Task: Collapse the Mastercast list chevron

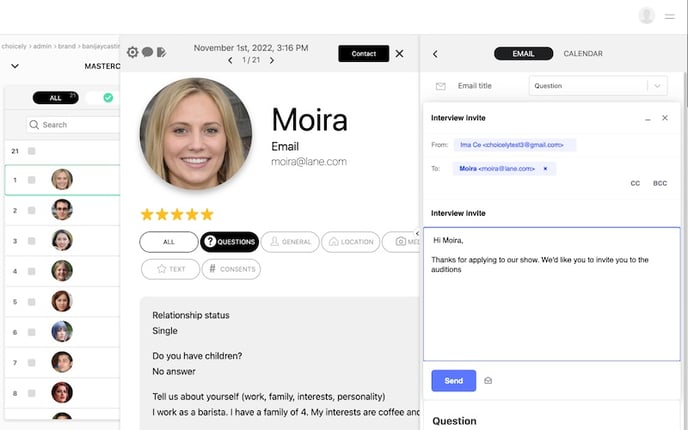Action: pyautogui.click(x=15, y=66)
